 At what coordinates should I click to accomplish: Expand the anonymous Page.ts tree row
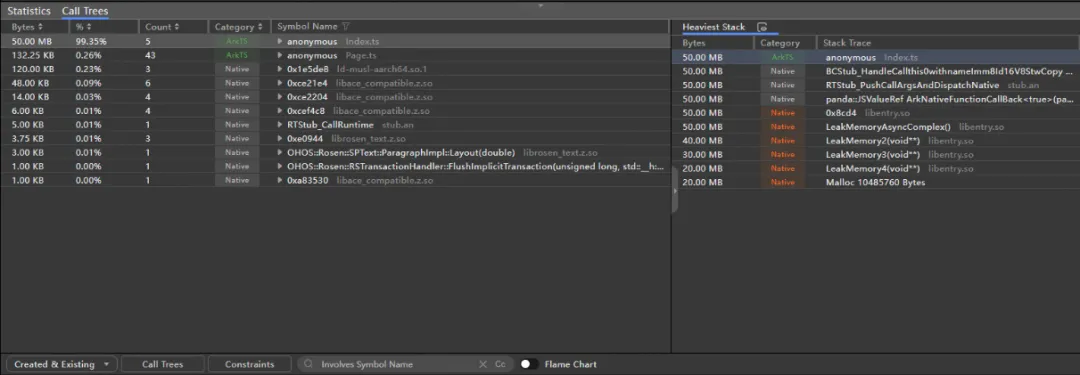(x=280, y=55)
